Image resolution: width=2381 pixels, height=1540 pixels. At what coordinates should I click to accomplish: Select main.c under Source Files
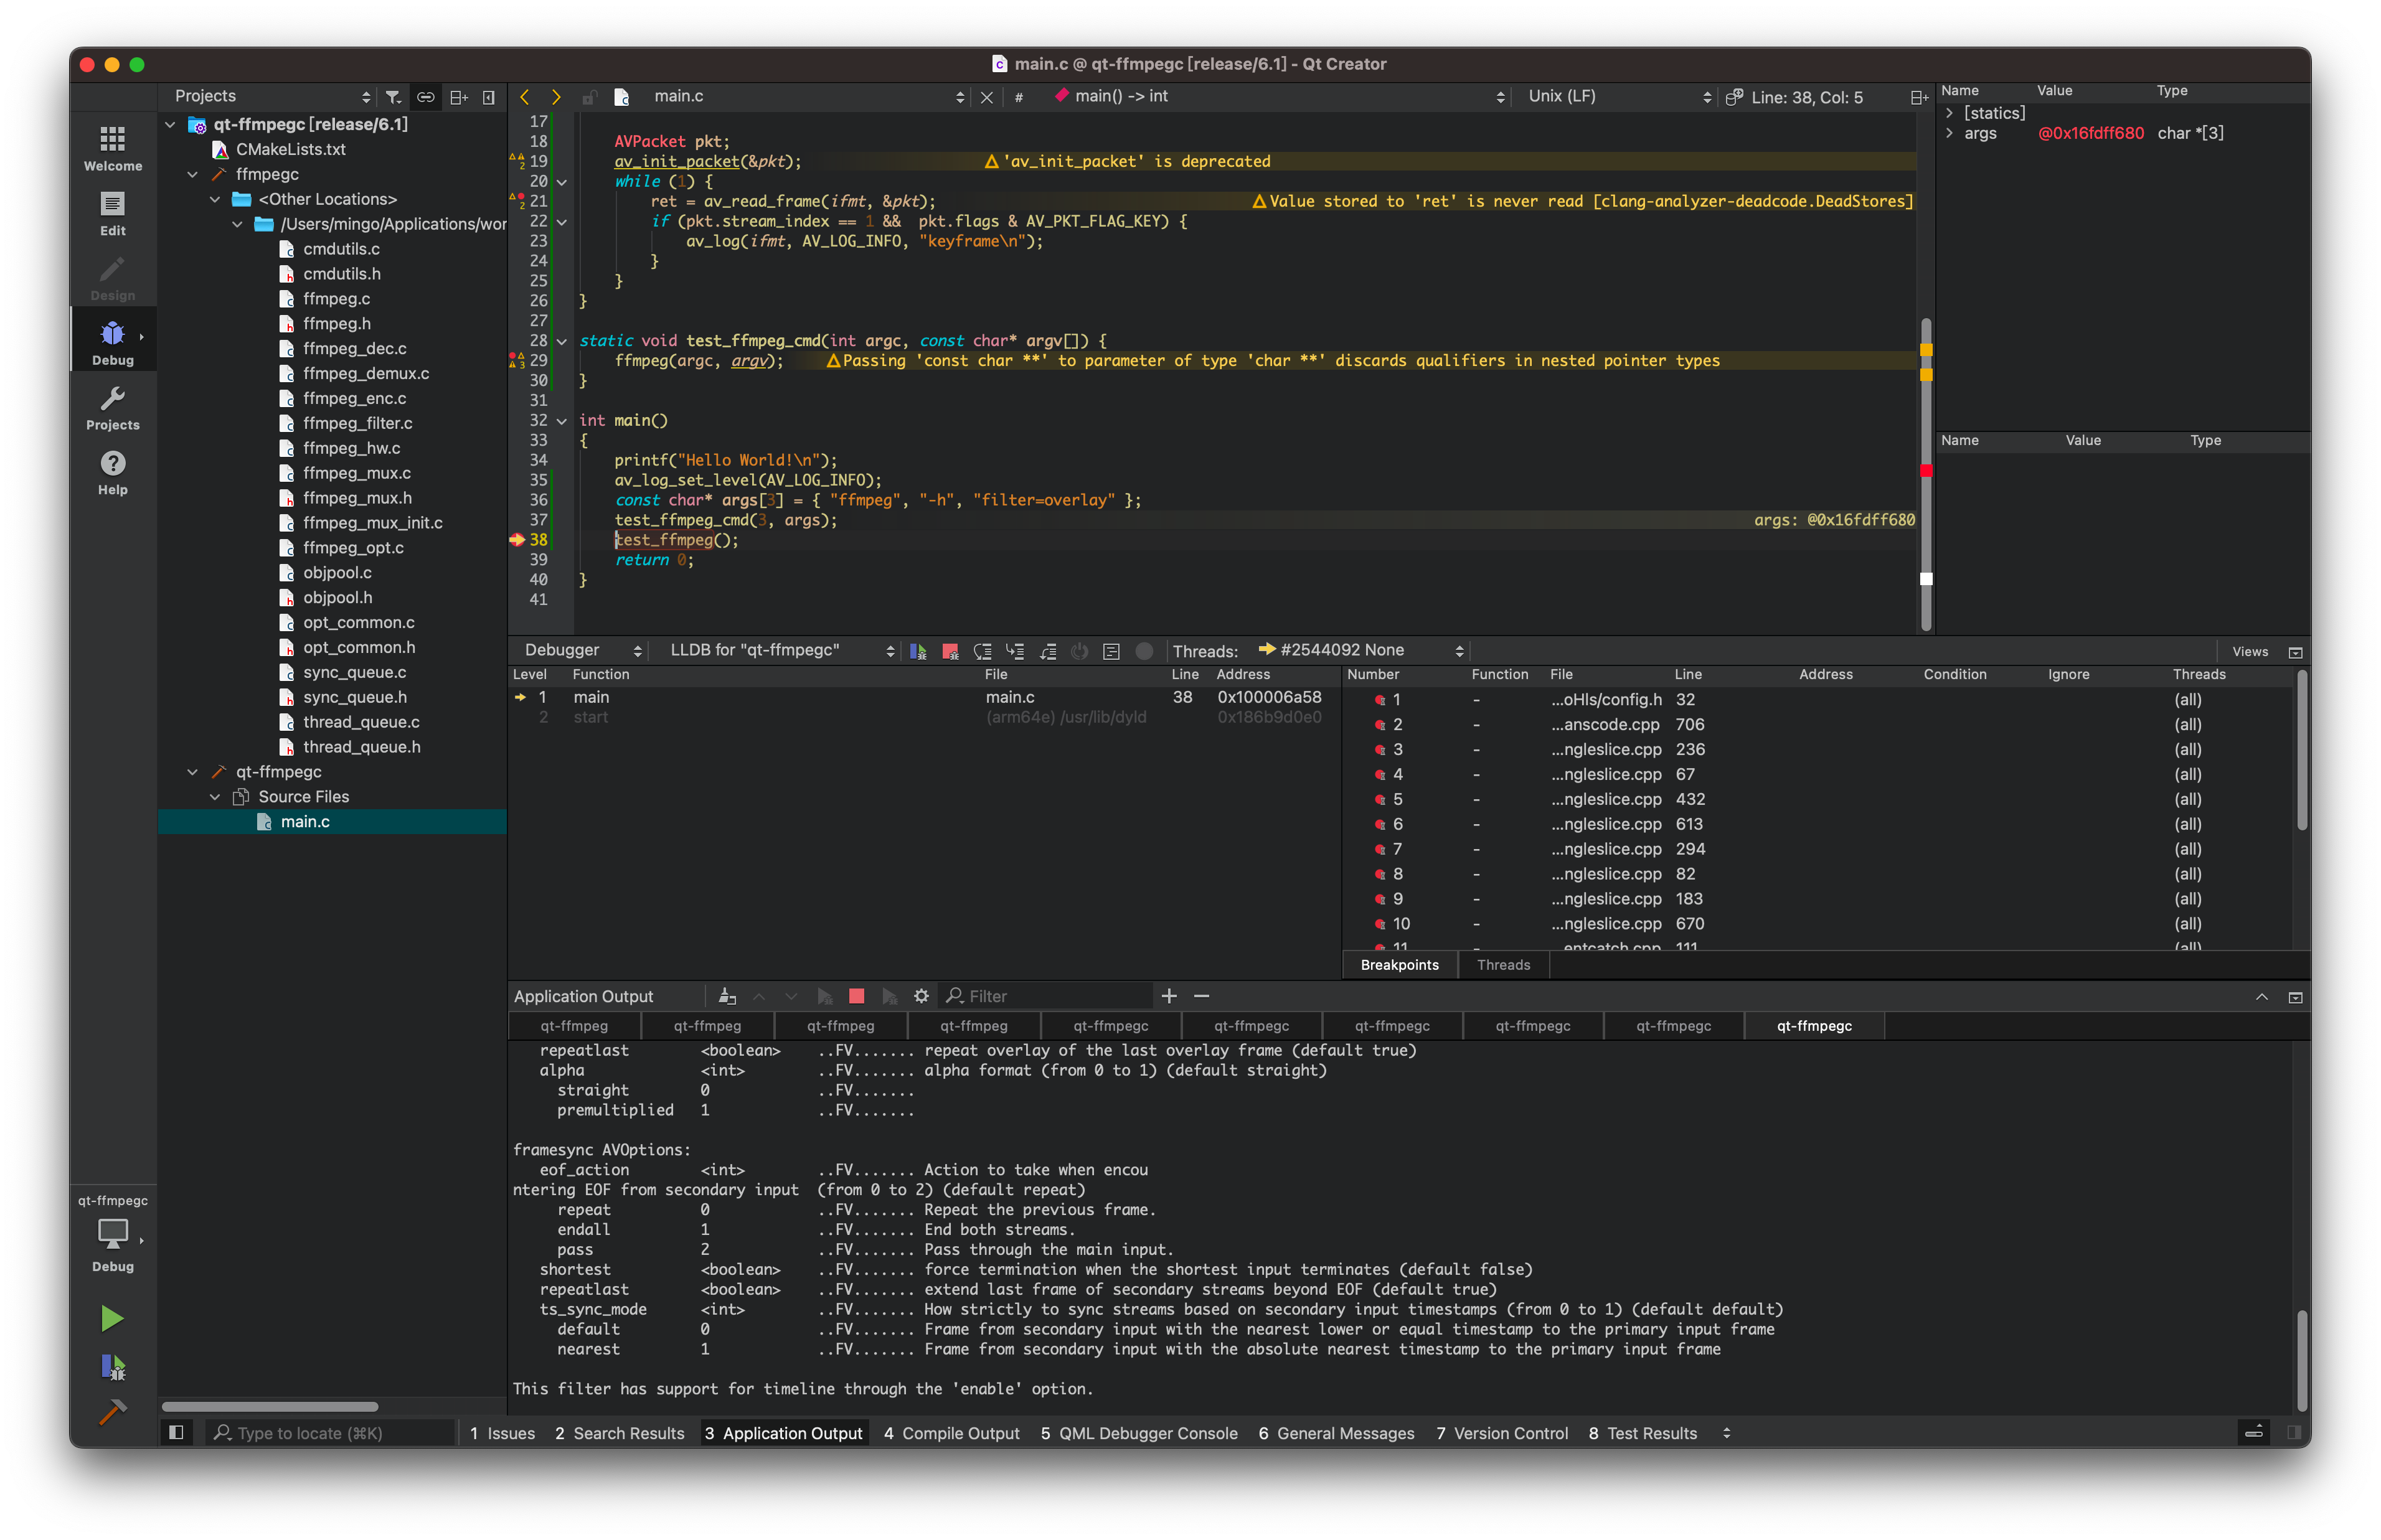pos(305,821)
